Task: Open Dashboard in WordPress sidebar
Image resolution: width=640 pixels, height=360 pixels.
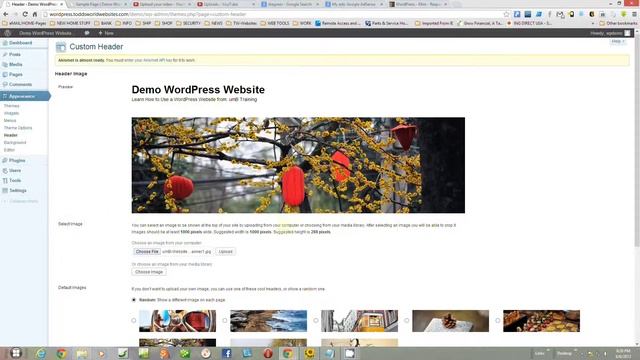Action: click(20, 43)
